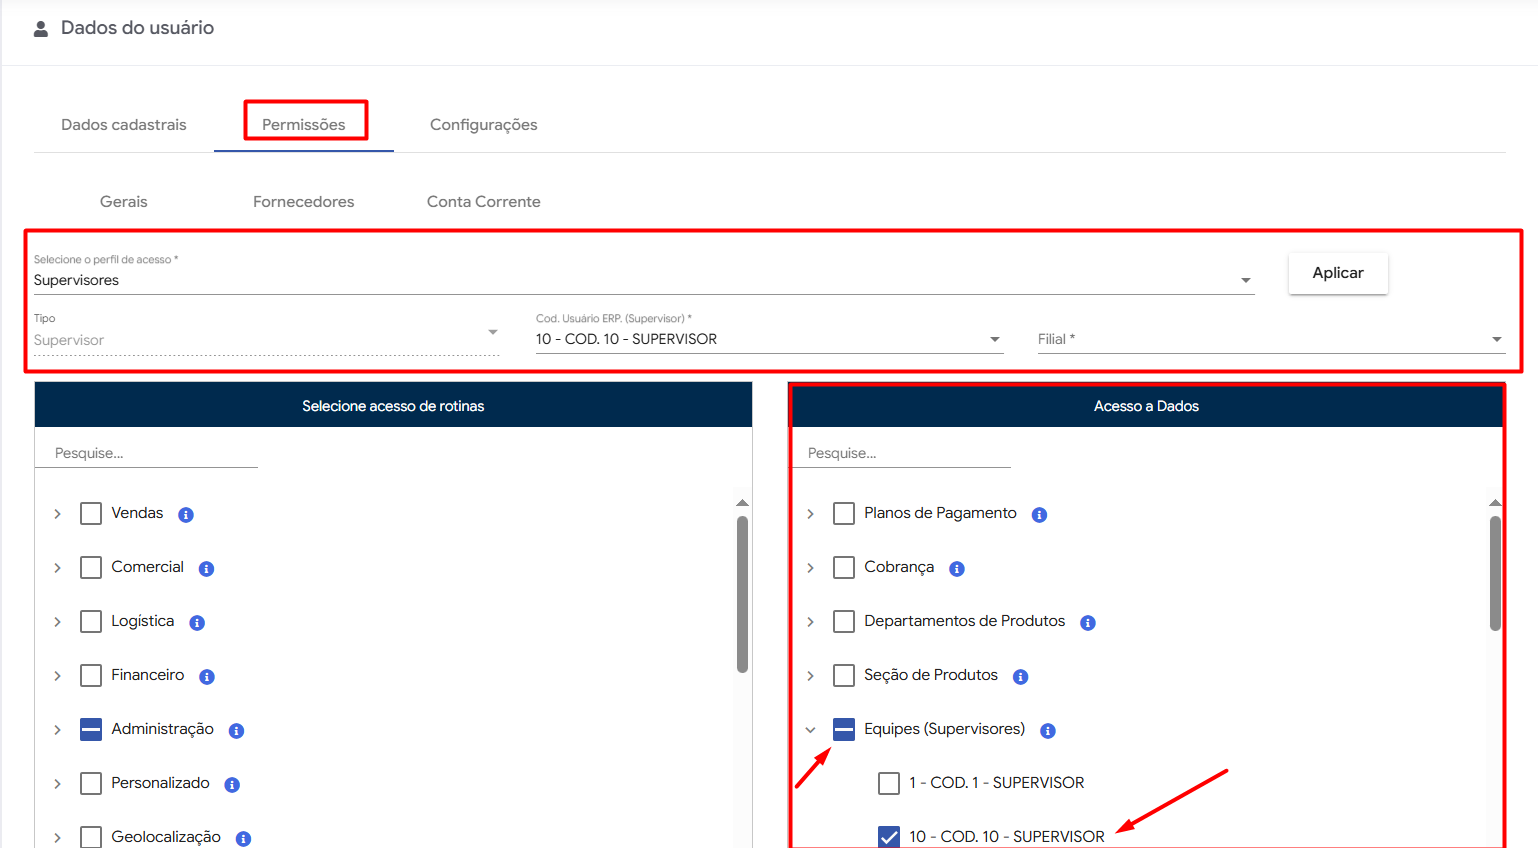1538x848 pixels.
Task: Open the Filial dropdown
Action: (x=1271, y=339)
